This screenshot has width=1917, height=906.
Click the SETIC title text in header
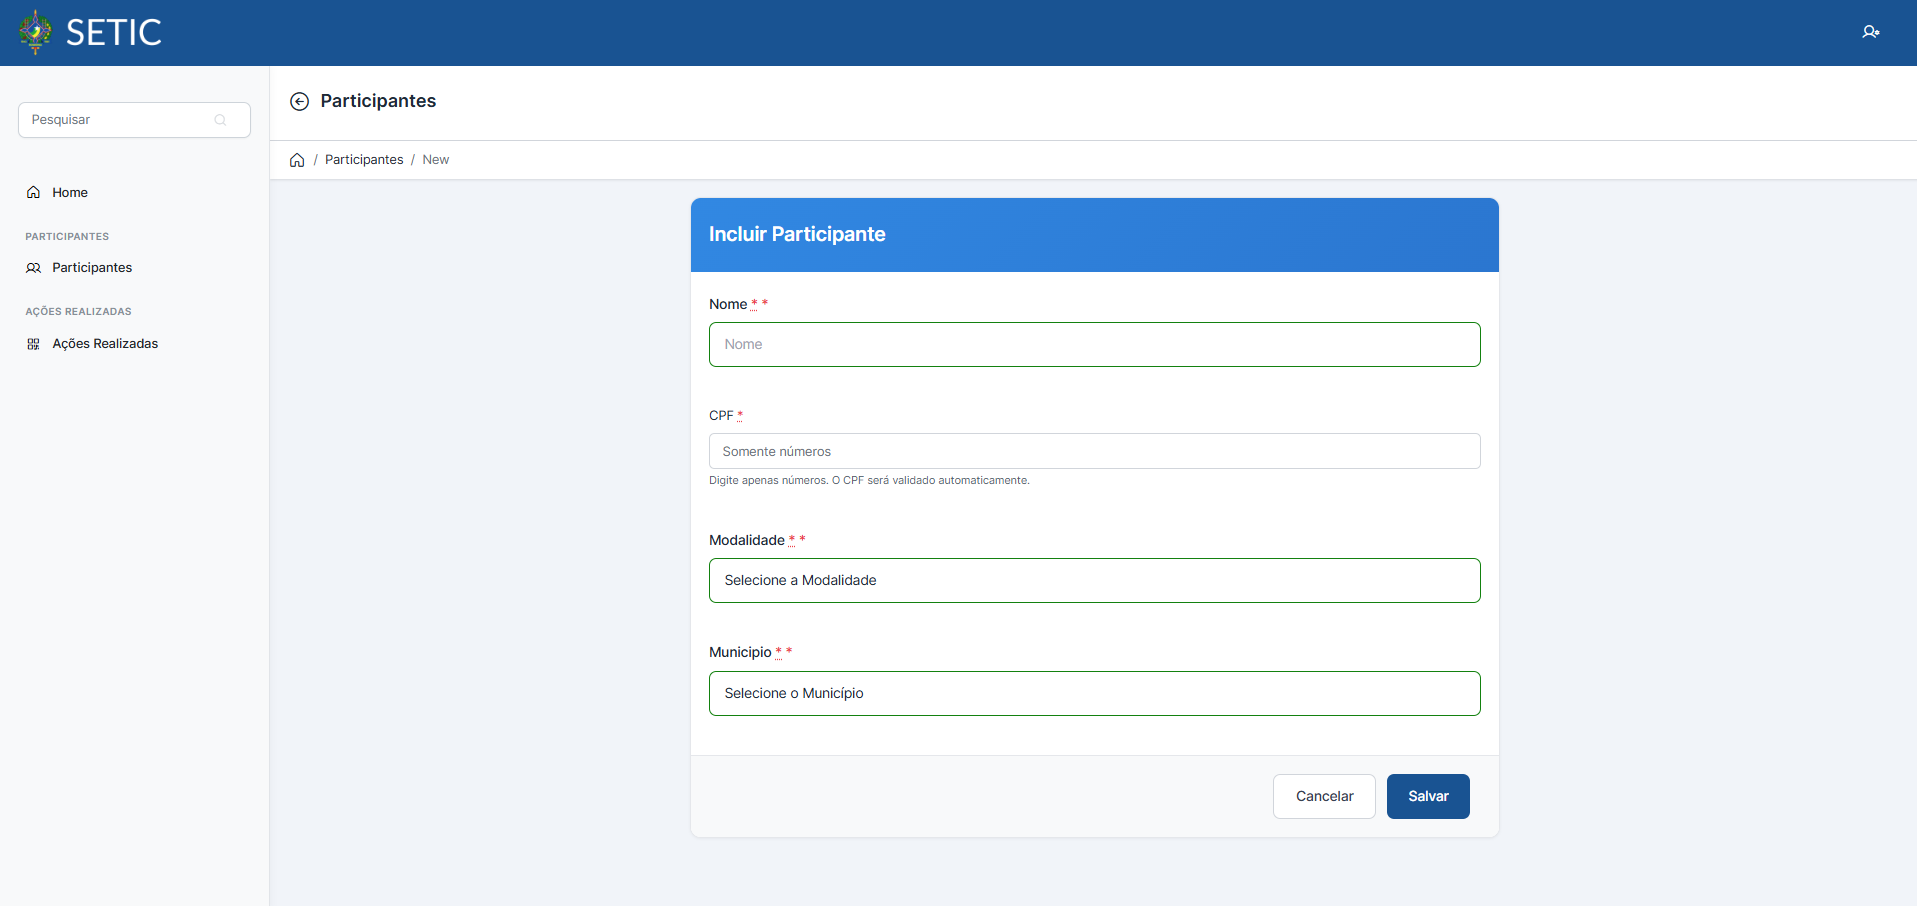(114, 33)
